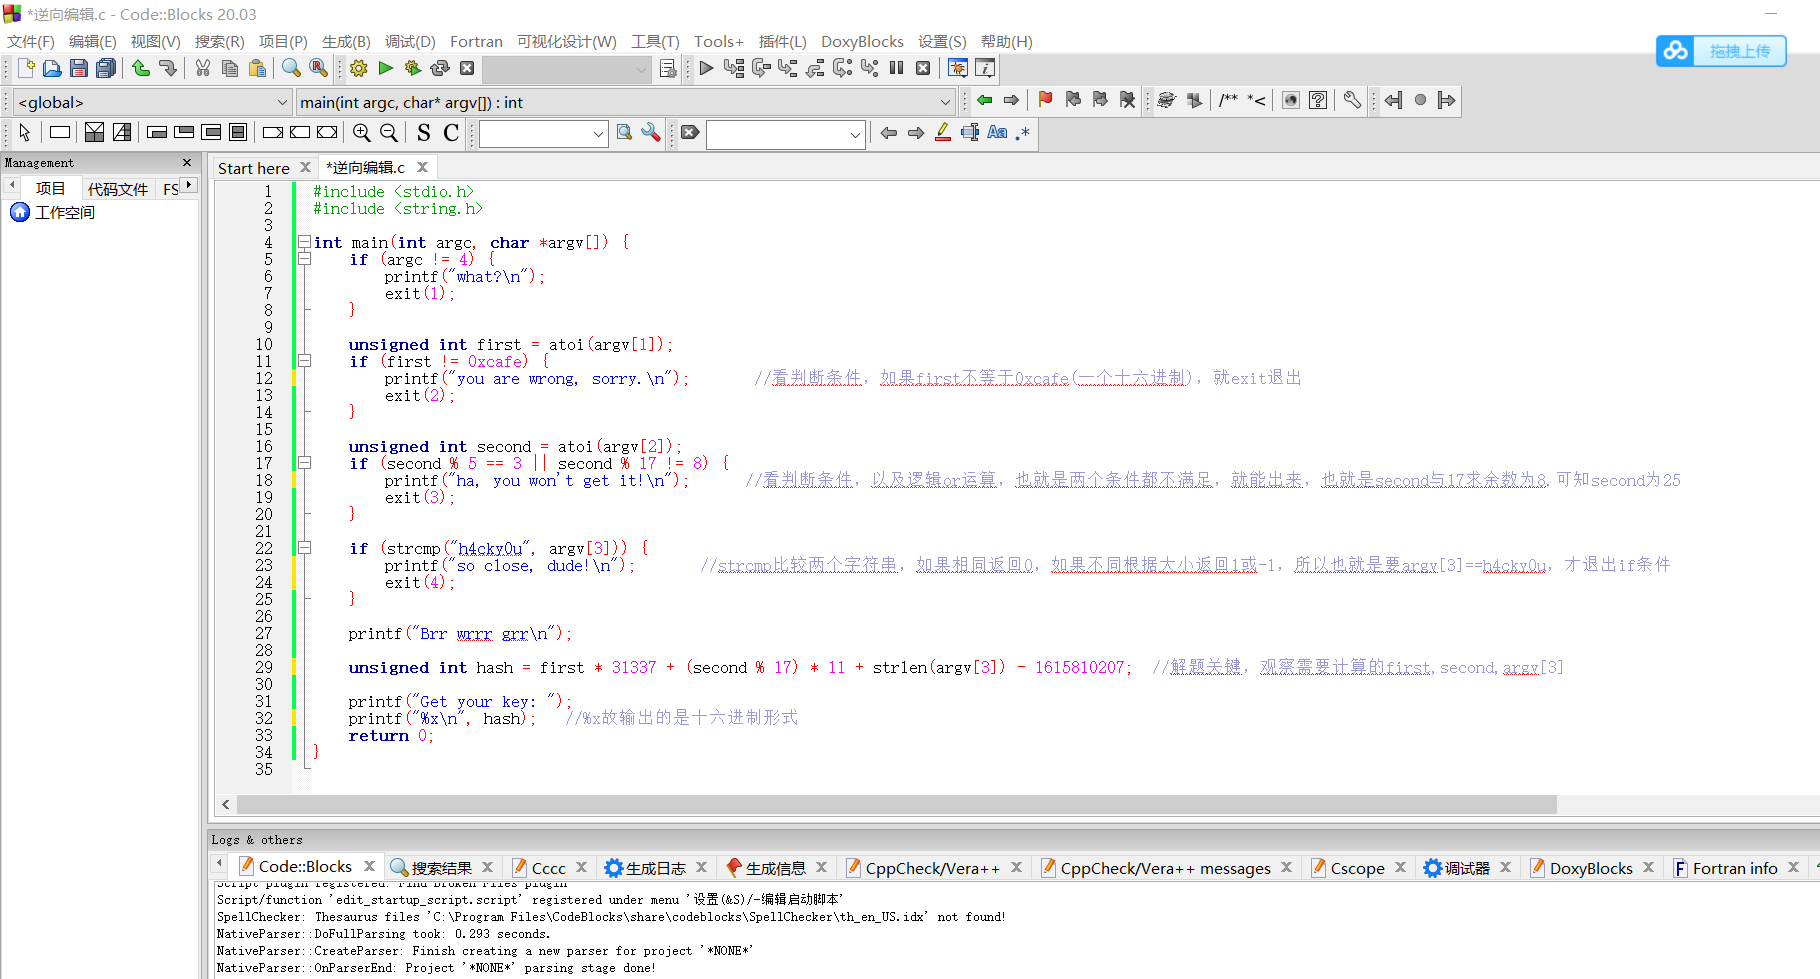This screenshot has height=979, width=1820.
Task: Open the Fortran menu
Action: [476, 41]
